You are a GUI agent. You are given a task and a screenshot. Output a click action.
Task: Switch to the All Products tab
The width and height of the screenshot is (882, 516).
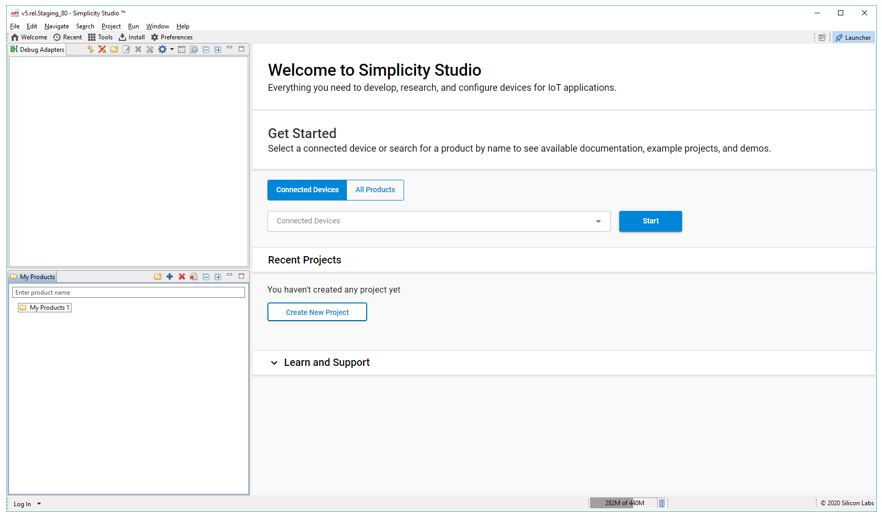coord(375,190)
